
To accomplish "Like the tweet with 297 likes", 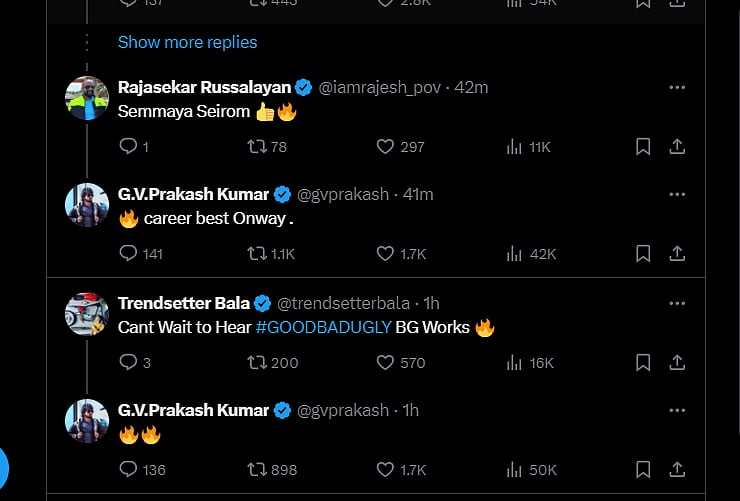I will (x=386, y=147).
